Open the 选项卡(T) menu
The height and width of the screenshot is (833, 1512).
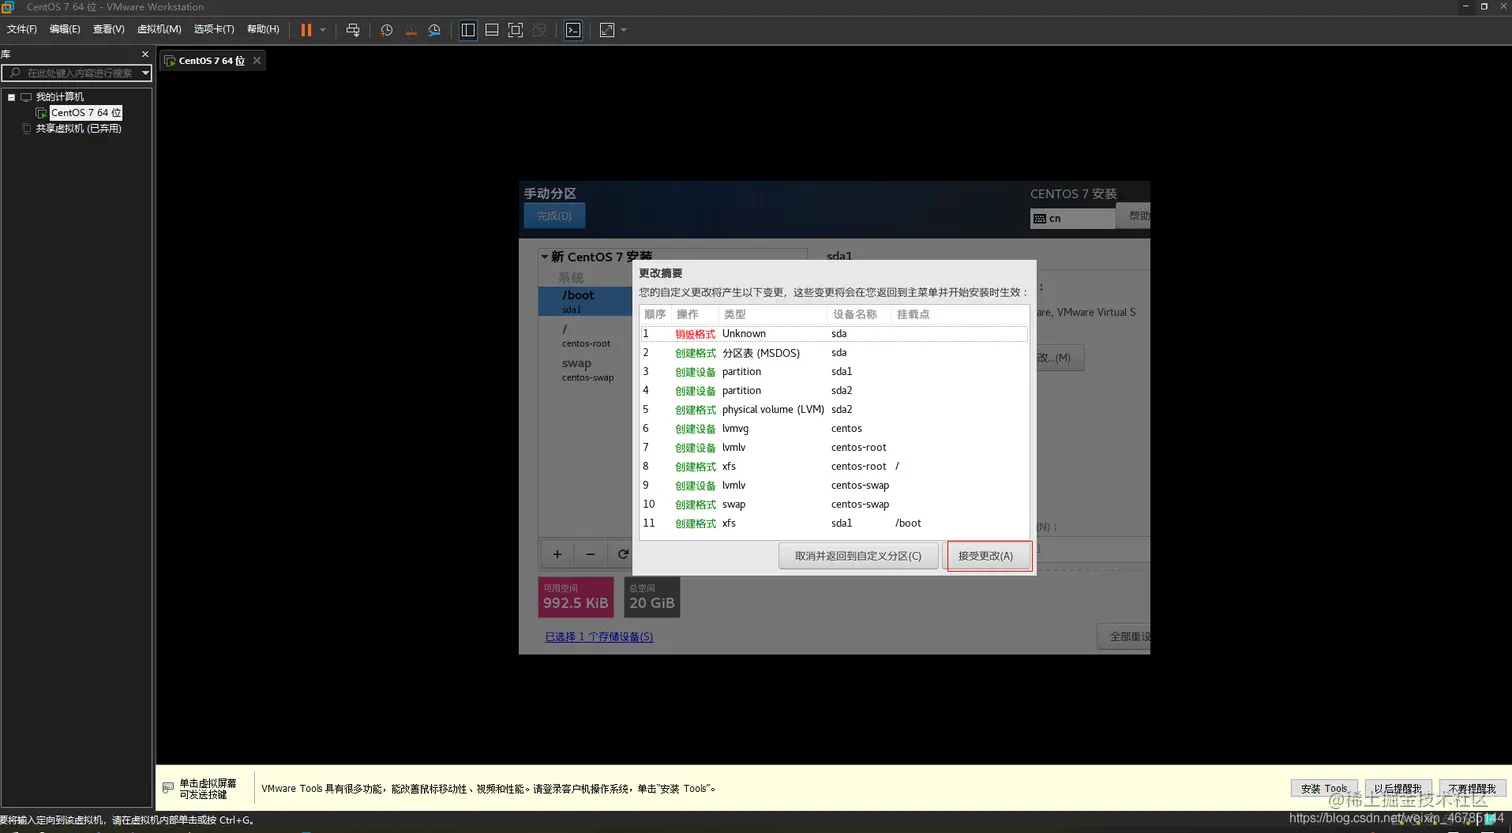point(214,29)
